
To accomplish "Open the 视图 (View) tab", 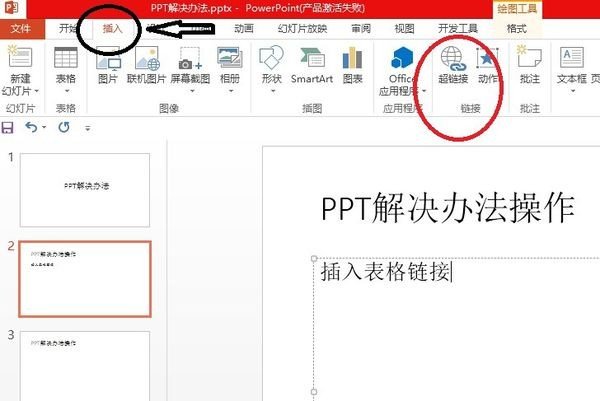I will point(404,29).
